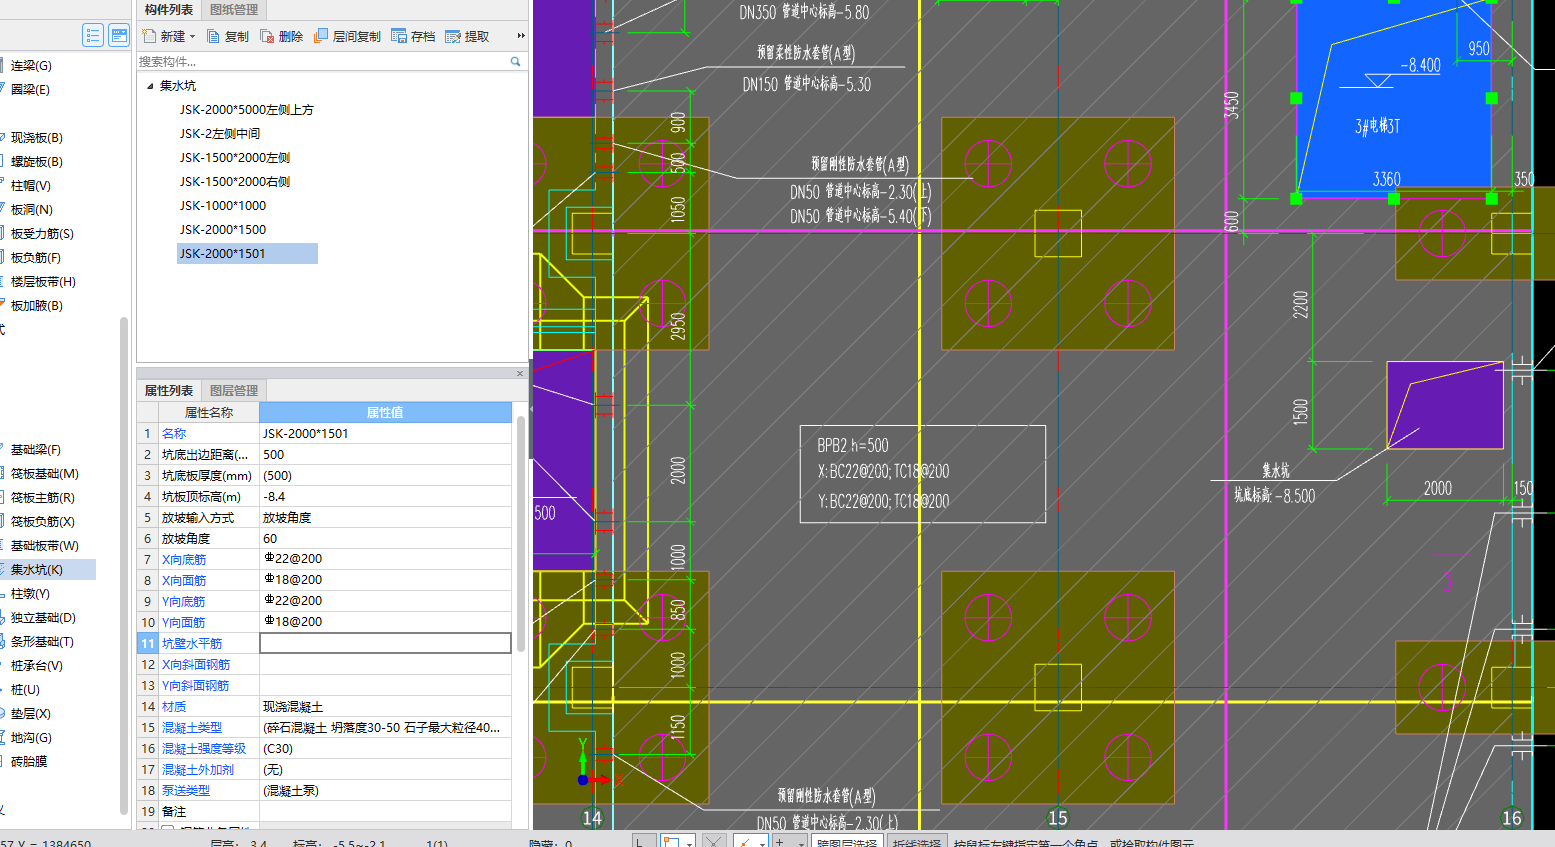The height and width of the screenshot is (847, 1555).
Task: Click the purple 集水坑 sump pit shape
Action: coord(1445,405)
